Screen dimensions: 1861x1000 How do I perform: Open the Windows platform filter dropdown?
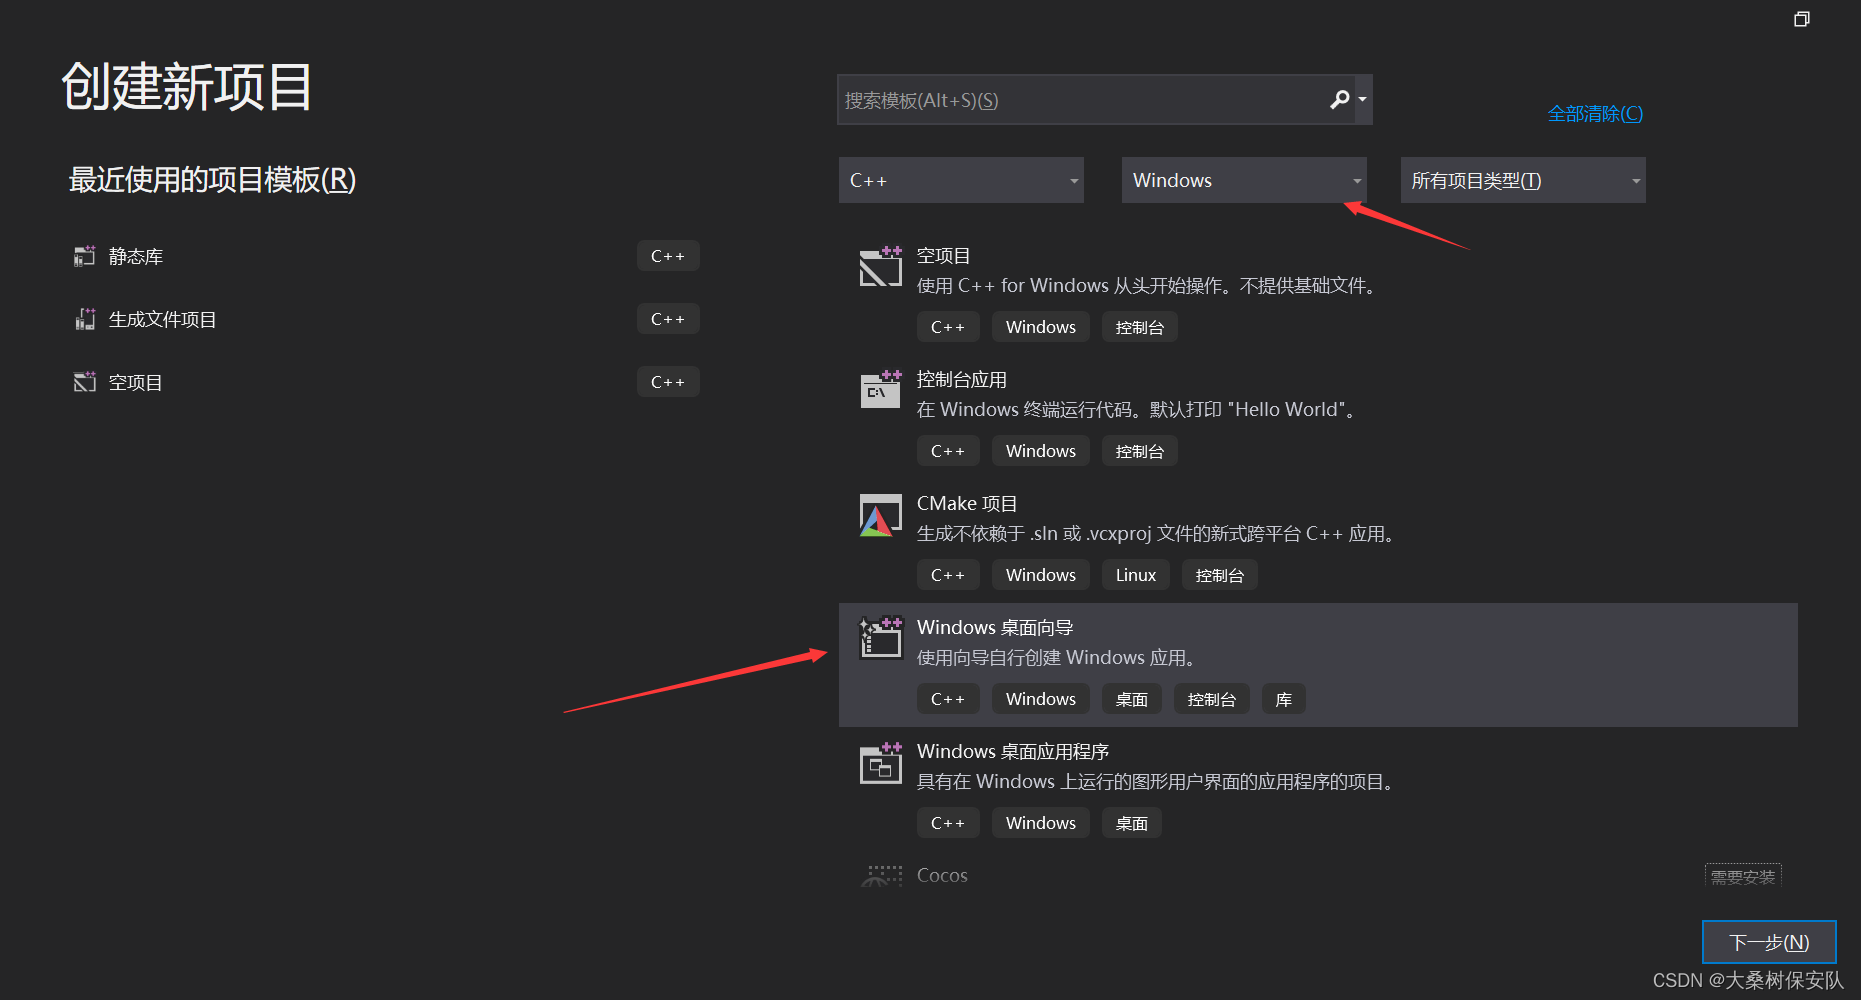pyautogui.click(x=1244, y=180)
